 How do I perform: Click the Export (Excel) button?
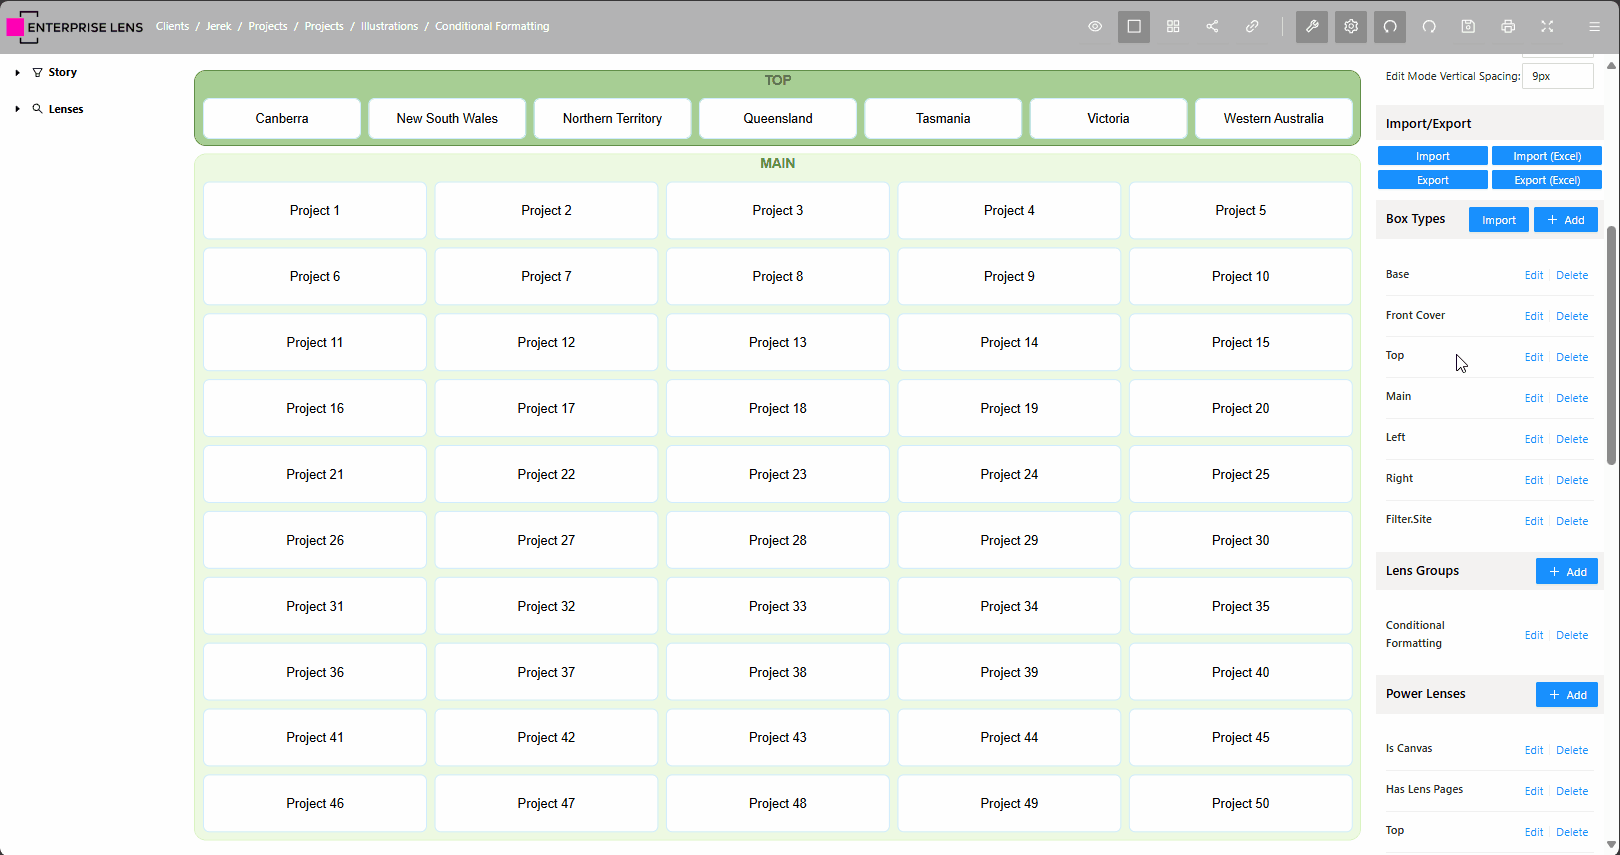tap(1546, 180)
